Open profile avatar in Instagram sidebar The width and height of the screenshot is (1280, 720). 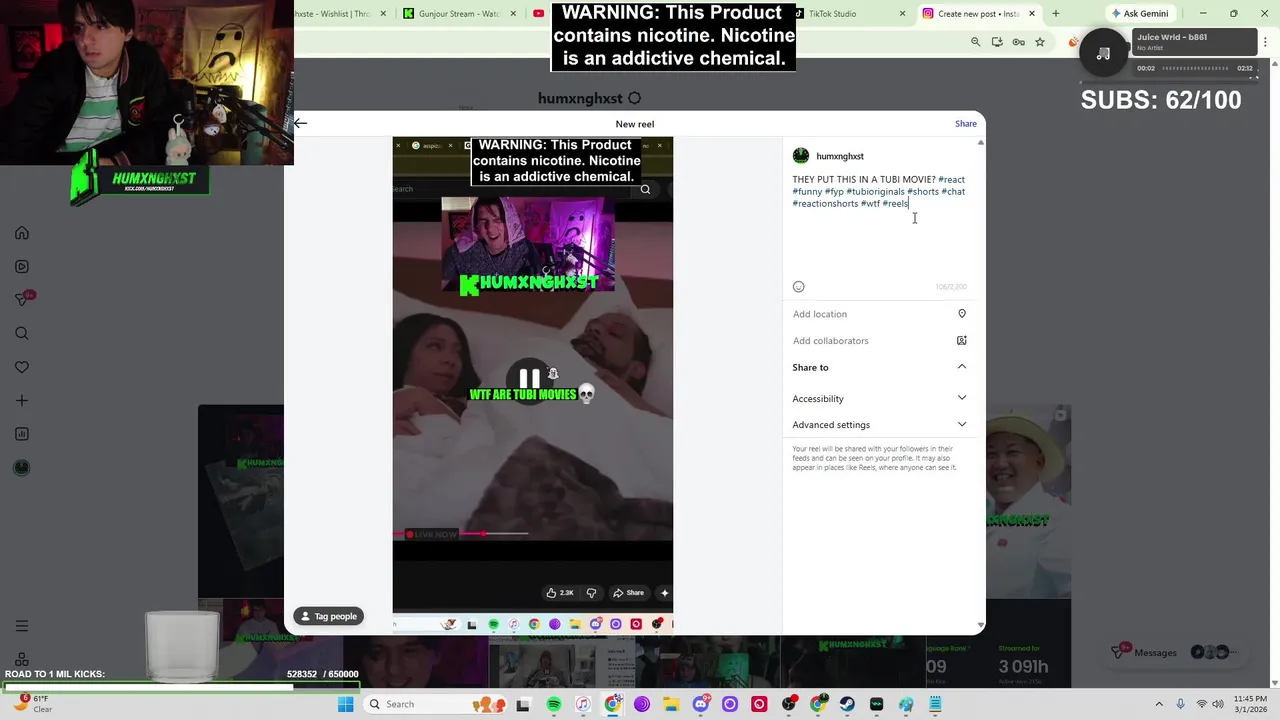pos(22,467)
